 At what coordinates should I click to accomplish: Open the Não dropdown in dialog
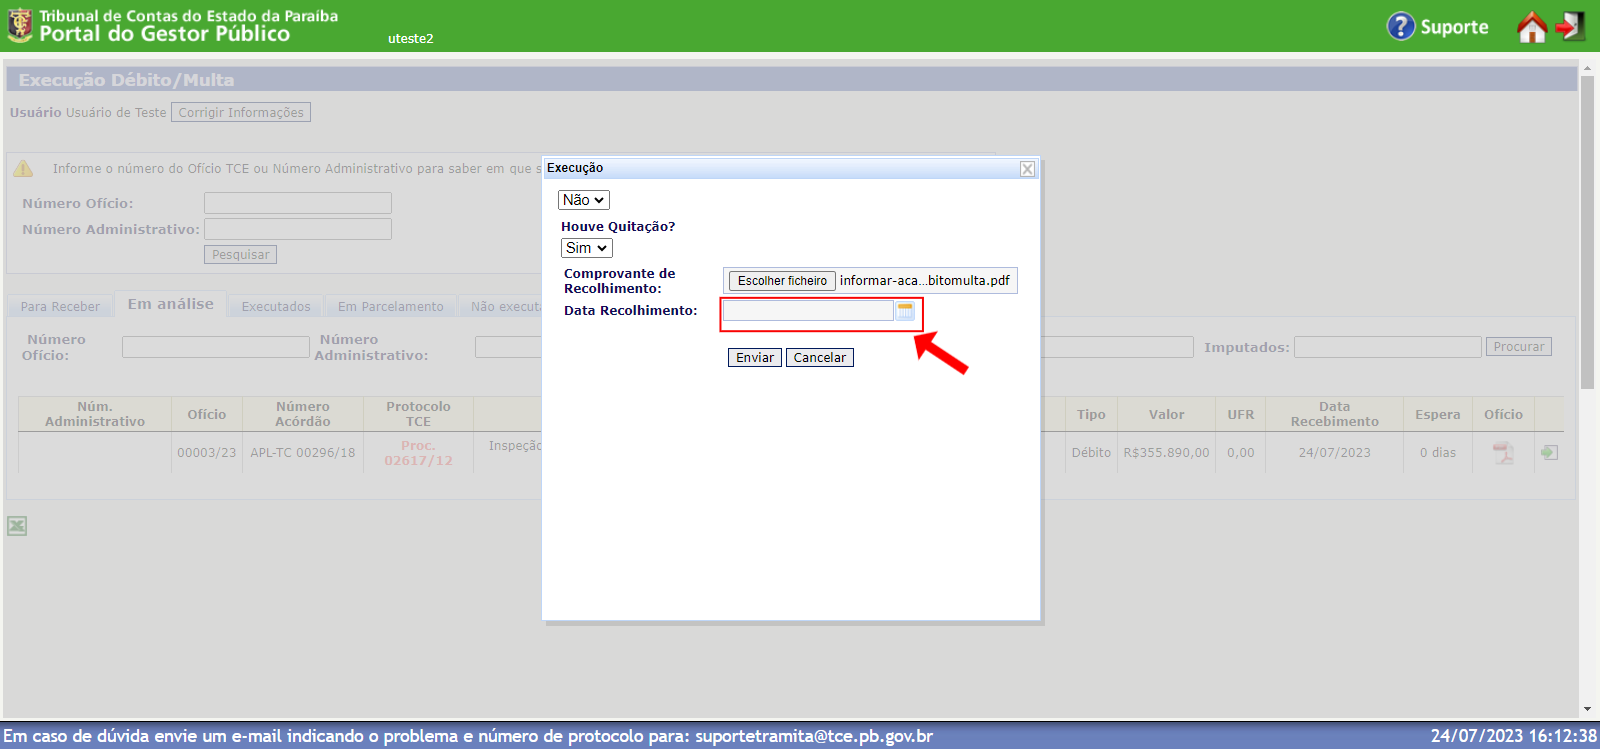(x=584, y=200)
